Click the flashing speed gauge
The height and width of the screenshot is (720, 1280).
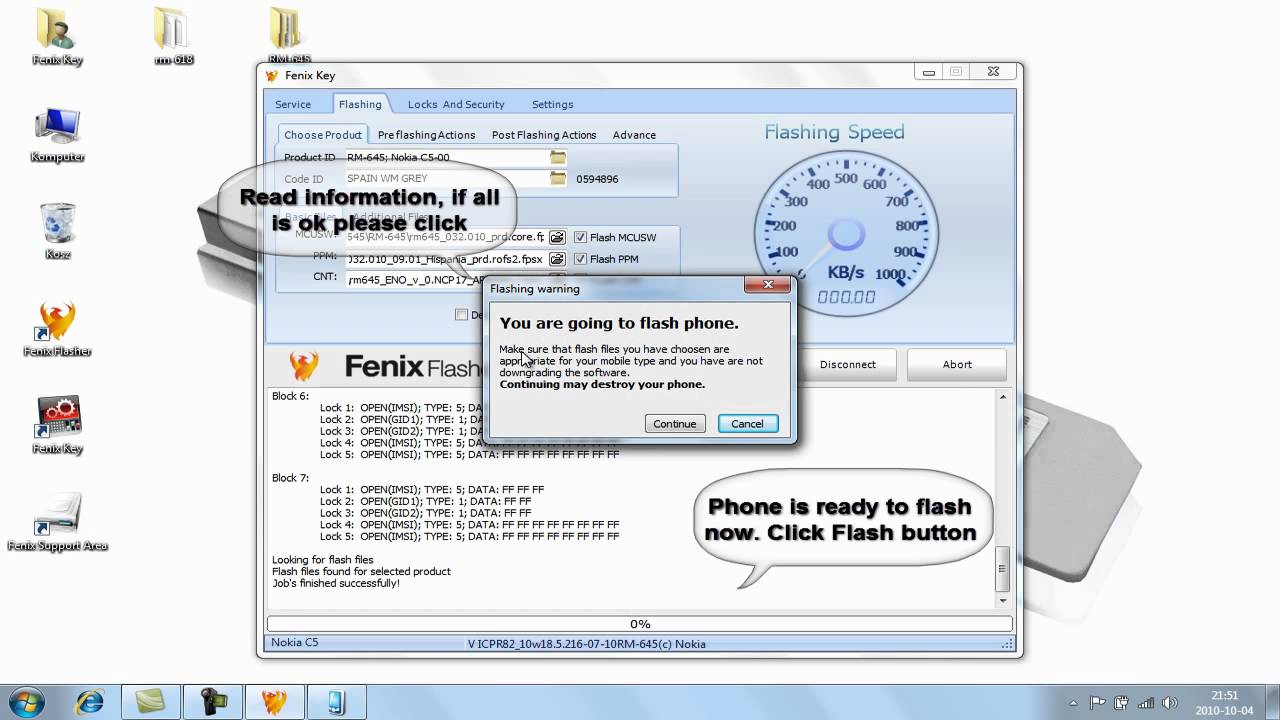[846, 235]
